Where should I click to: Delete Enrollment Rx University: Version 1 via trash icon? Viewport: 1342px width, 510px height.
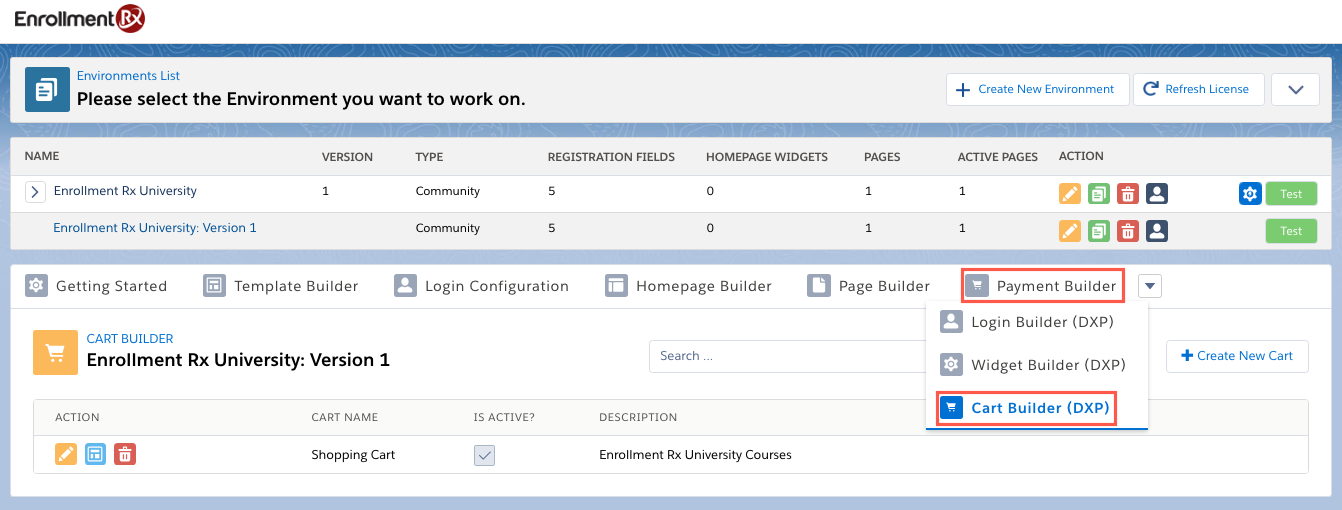coord(1128,231)
